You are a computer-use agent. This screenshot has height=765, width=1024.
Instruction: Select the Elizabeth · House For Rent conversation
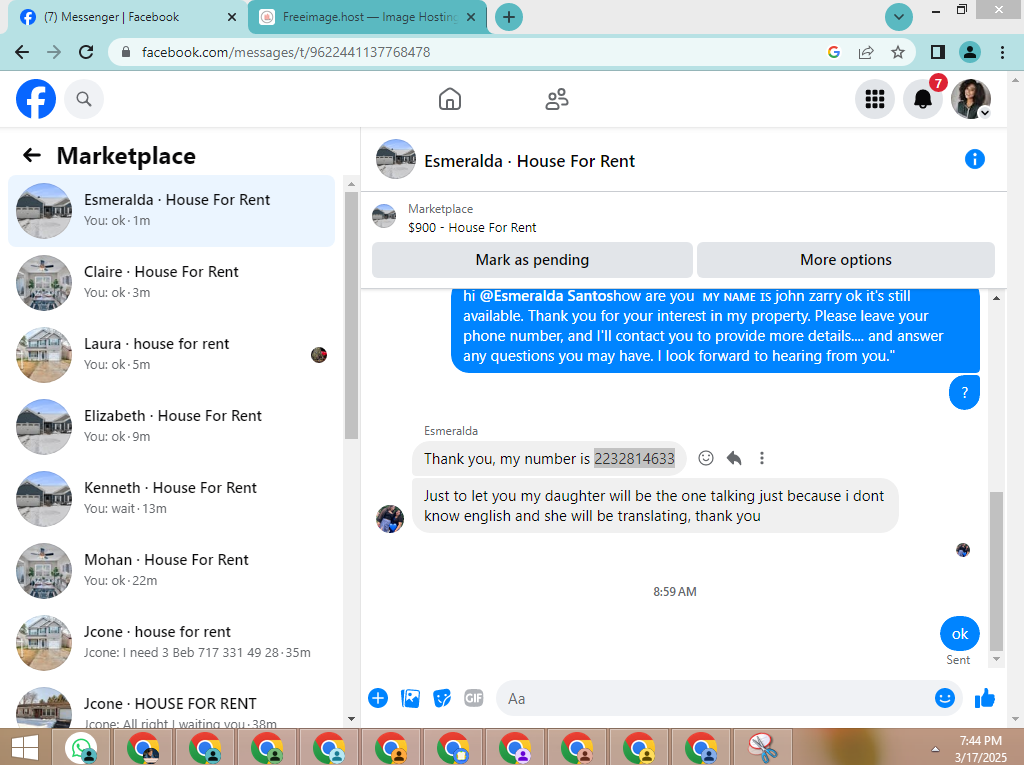[x=171, y=427]
